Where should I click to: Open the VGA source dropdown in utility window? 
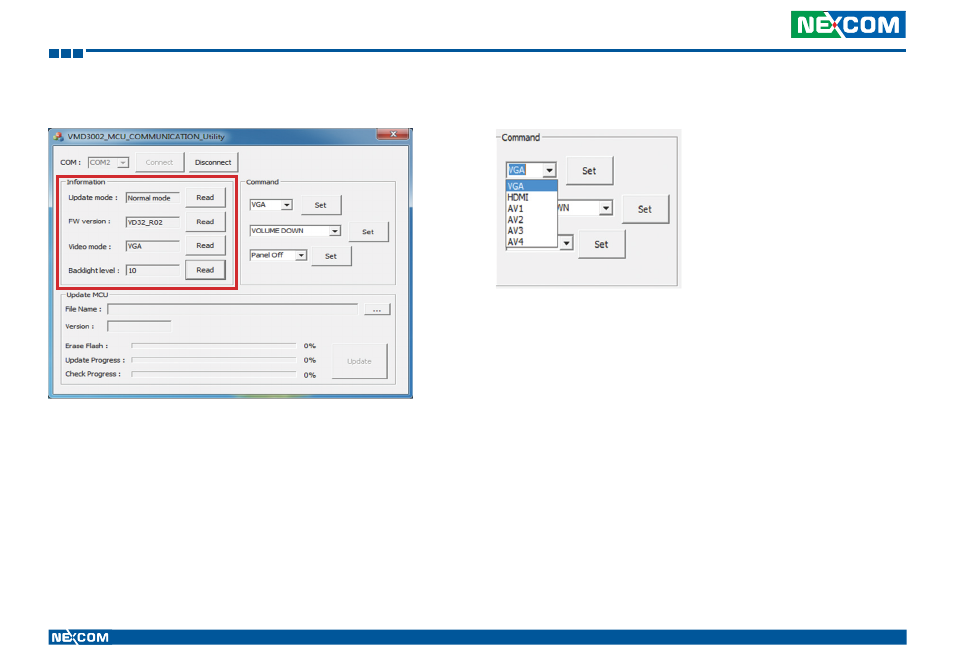click(287, 205)
